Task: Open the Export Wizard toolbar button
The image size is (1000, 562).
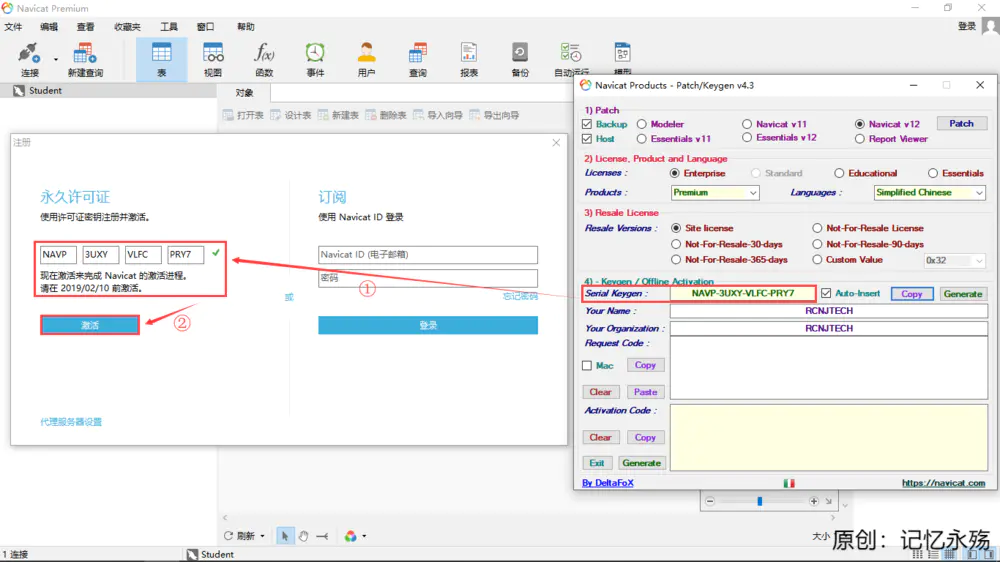Action: tap(494, 115)
